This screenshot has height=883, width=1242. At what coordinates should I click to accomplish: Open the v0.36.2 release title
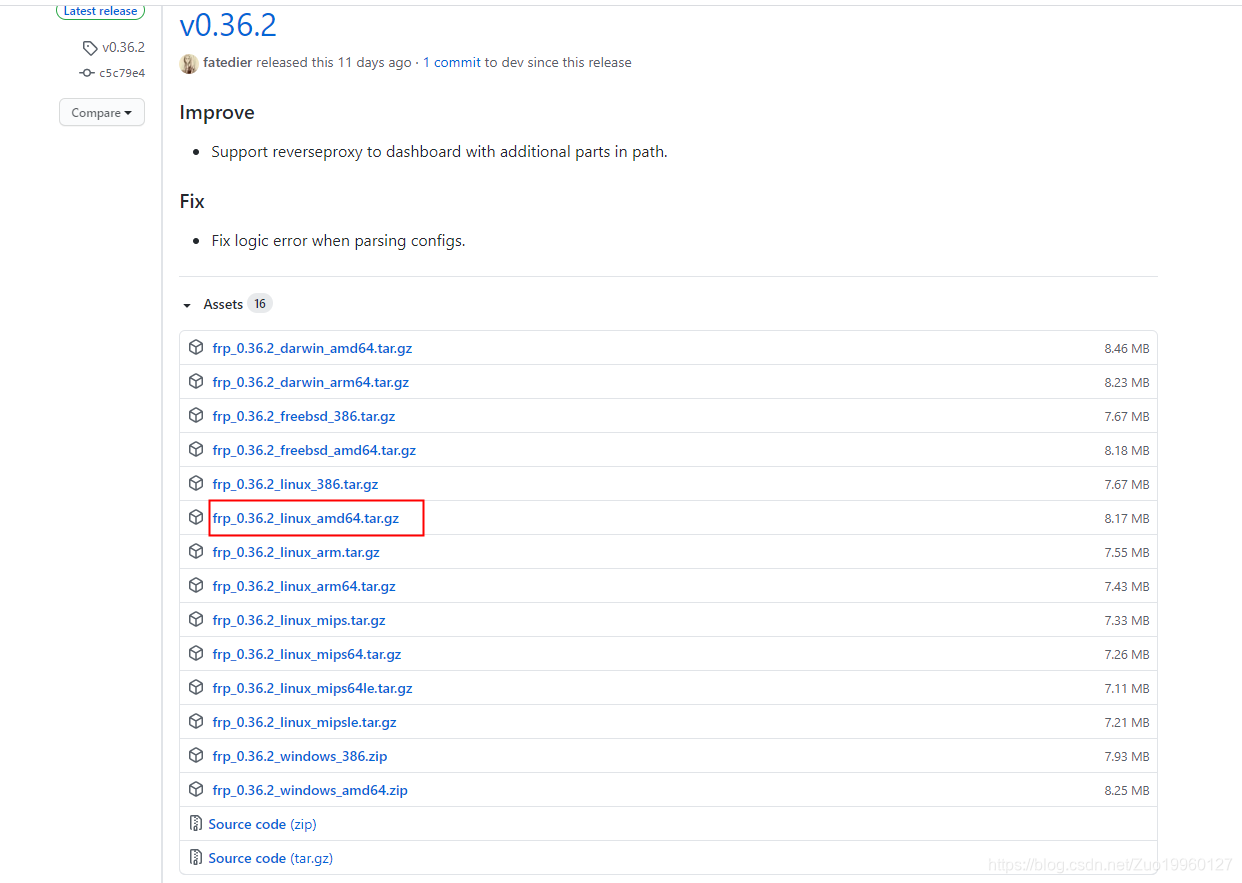pyautogui.click(x=228, y=24)
